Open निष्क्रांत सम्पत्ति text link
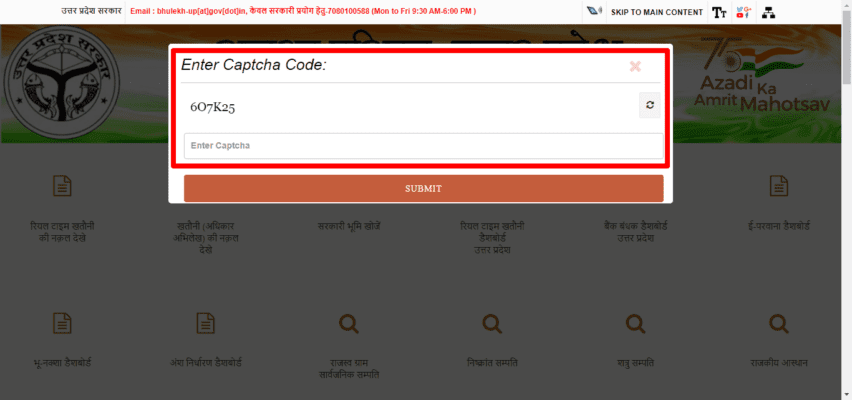The height and width of the screenshot is (400, 852). [492, 363]
